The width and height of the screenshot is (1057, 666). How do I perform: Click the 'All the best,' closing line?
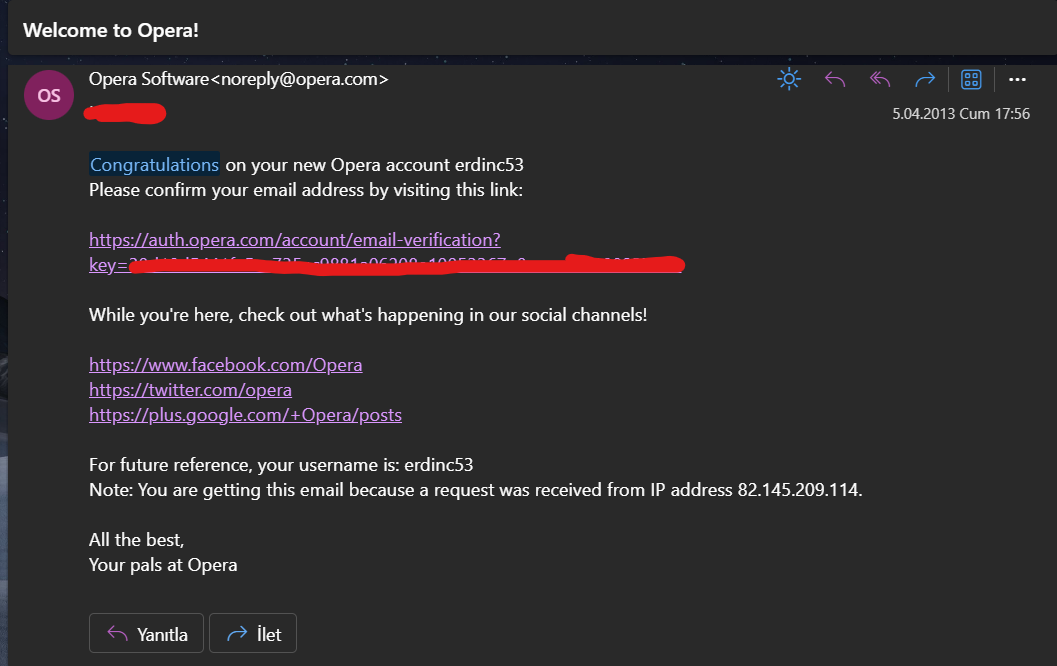click(136, 539)
